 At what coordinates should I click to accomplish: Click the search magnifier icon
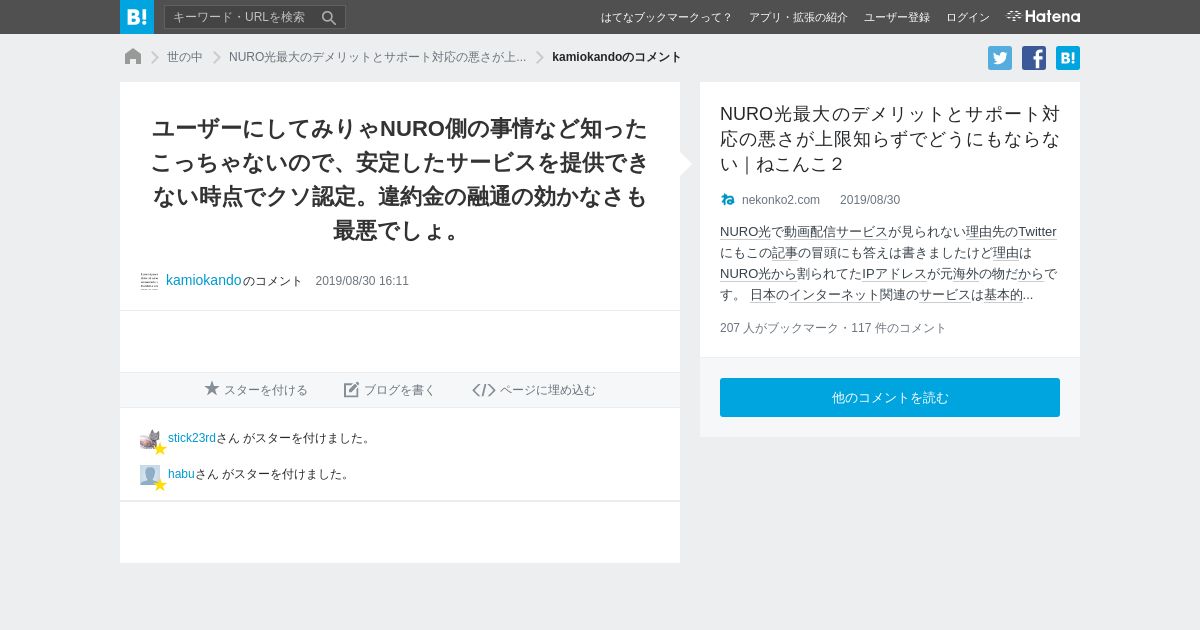coord(328,17)
